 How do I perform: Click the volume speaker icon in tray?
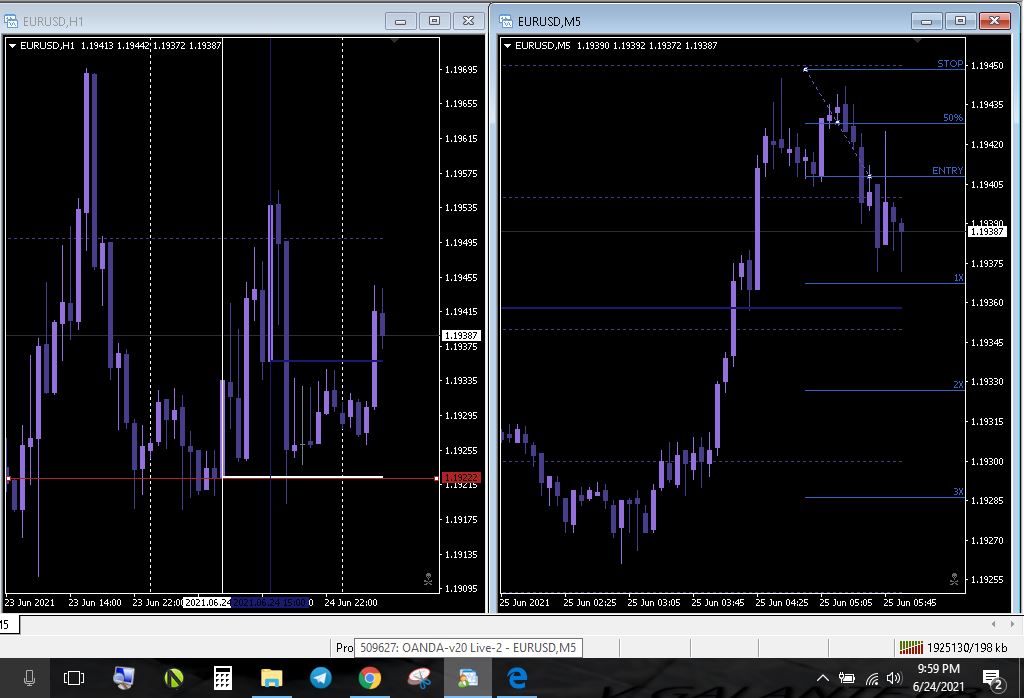(x=893, y=678)
